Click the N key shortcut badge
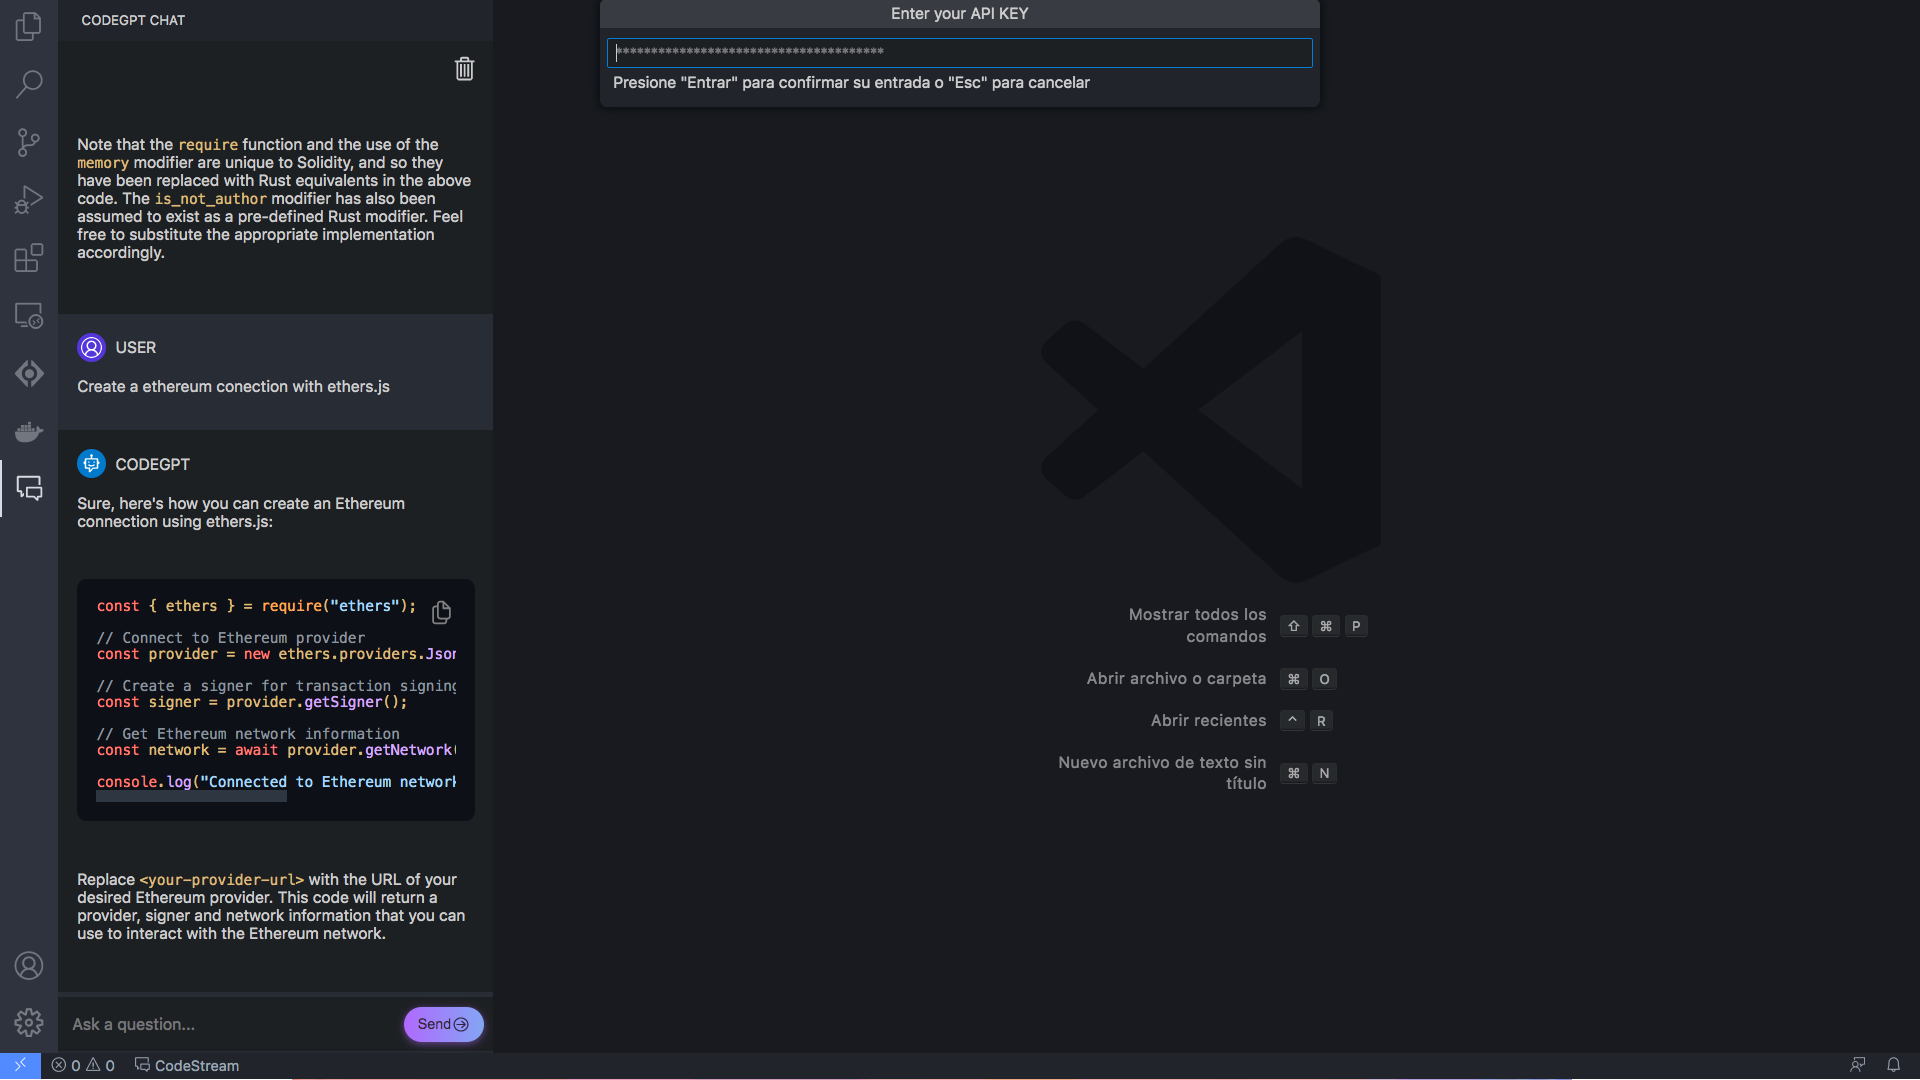This screenshot has width=1920, height=1080. pyautogui.click(x=1324, y=773)
